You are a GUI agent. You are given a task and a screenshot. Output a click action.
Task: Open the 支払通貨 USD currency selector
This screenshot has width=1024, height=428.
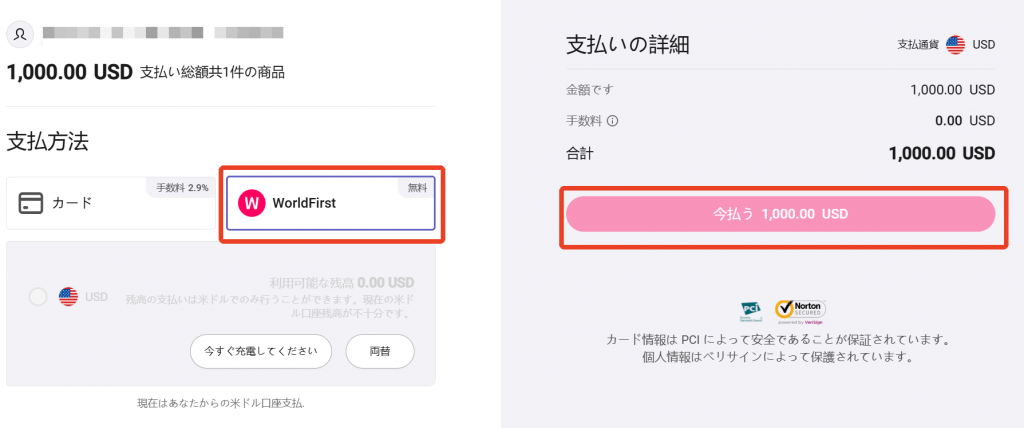pos(946,44)
